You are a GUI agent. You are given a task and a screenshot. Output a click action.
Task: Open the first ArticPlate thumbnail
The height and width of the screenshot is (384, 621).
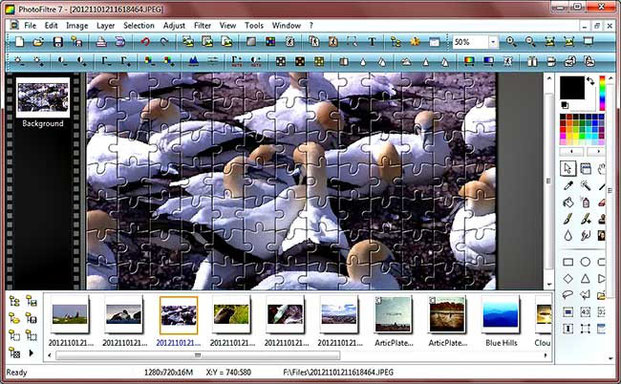click(393, 314)
